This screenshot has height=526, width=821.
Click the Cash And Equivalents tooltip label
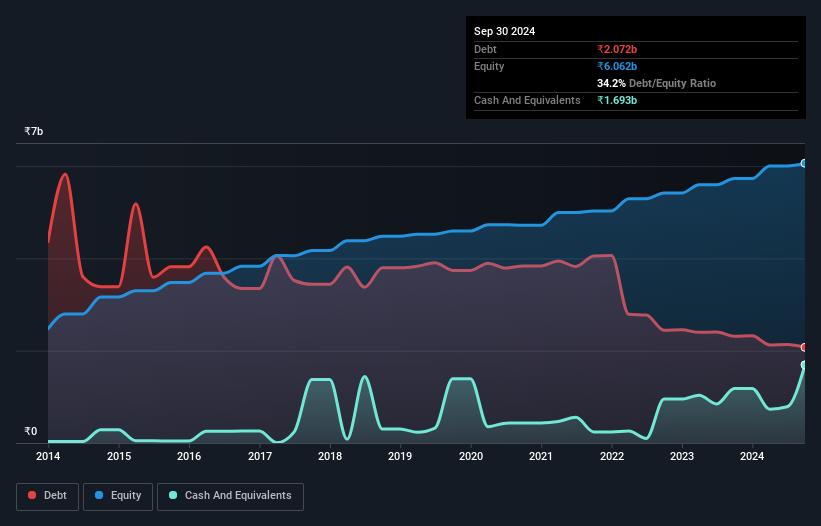(x=527, y=100)
